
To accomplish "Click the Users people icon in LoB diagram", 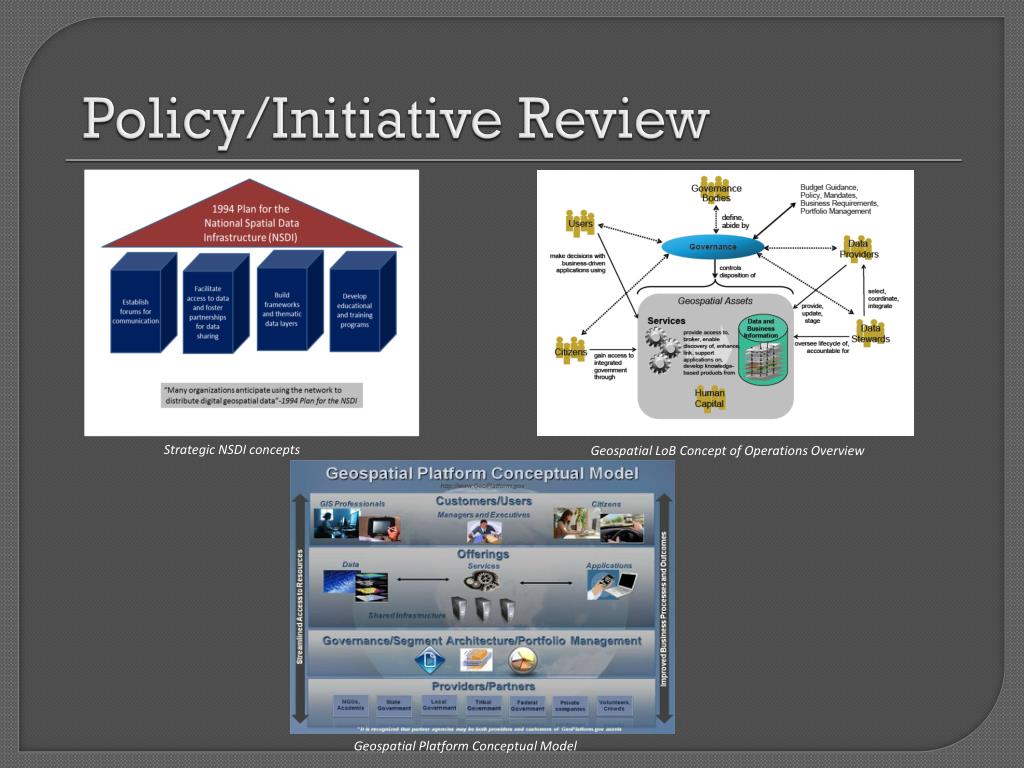I will [580, 223].
